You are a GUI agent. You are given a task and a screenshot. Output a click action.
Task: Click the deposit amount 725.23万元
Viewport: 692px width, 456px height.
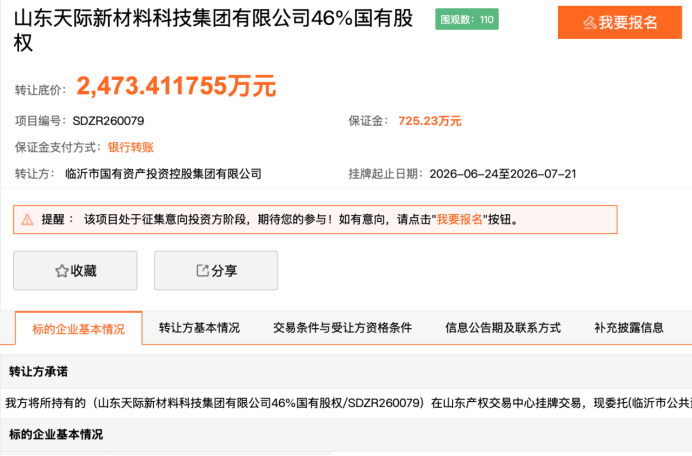point(430,121)
